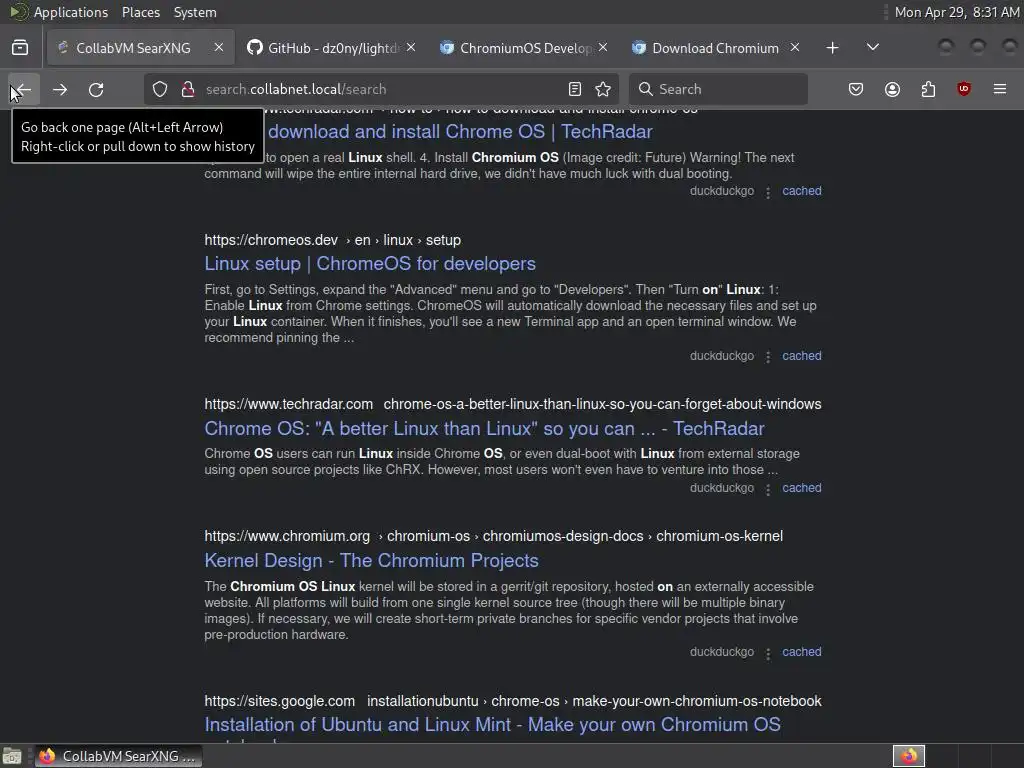Open 'A better Linux than Linux' TechRadar link
This screenshot has width=1024, height=768.
point(484,428)
